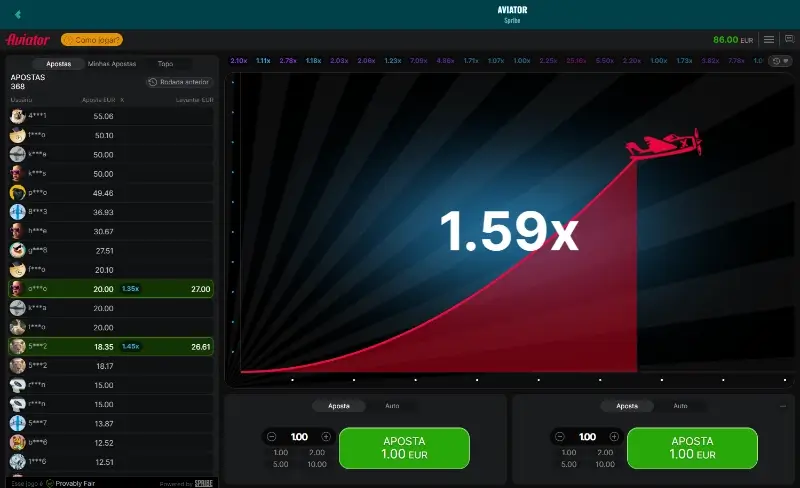Click the red airplane on the graph
This screenshot has width=800, height=488.
coord(664,143)
